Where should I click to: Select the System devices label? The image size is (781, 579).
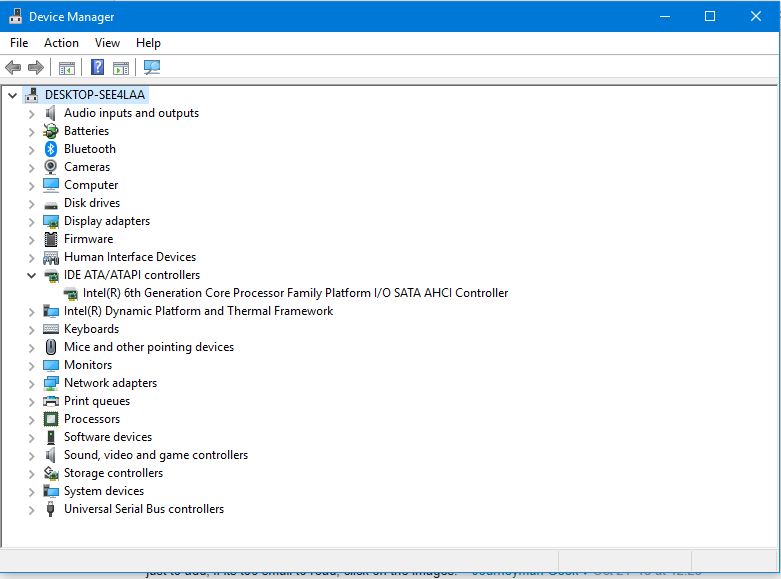104,491
